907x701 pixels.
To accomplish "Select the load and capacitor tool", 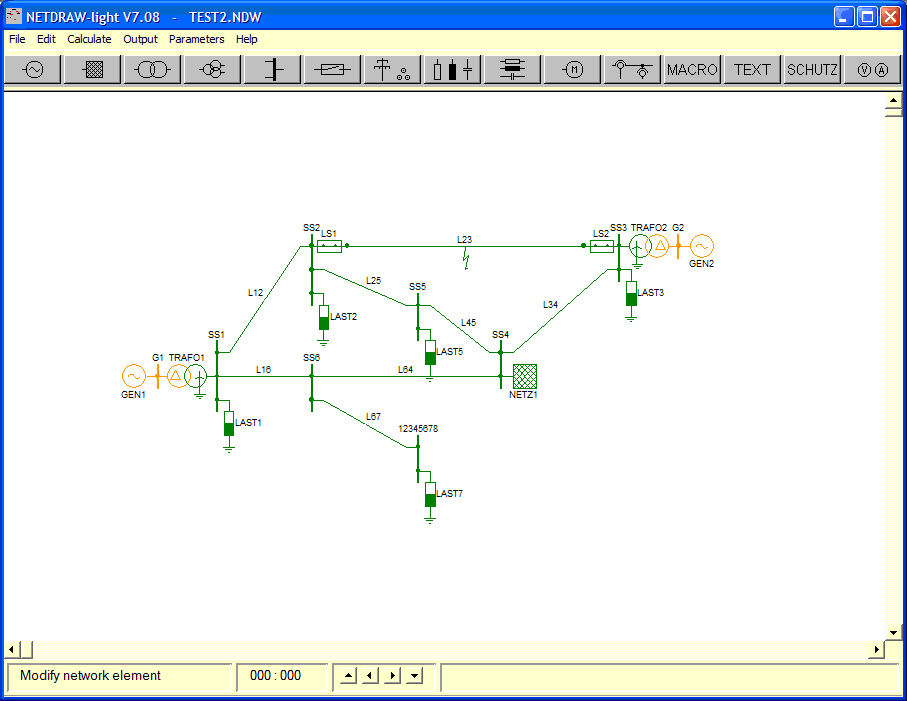I will coord(453,70).
